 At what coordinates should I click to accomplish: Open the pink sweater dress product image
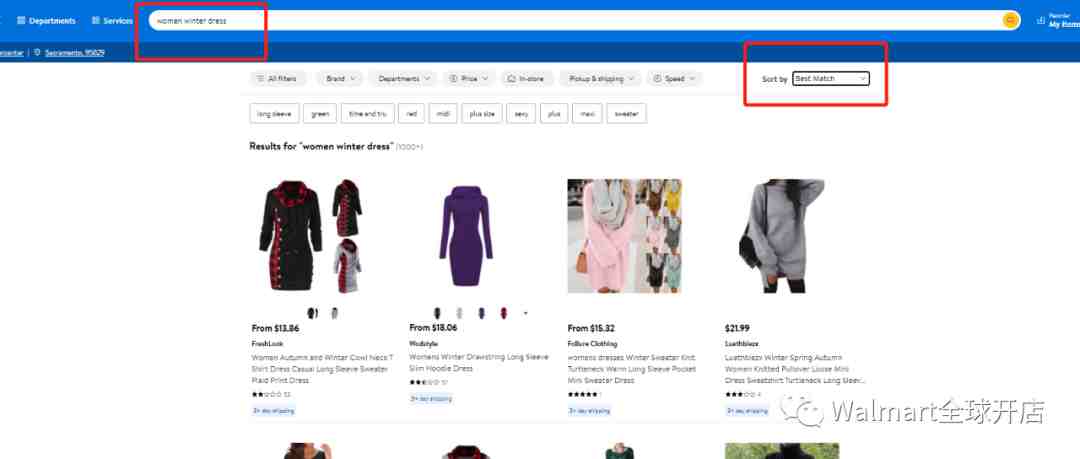coord(625,236)
